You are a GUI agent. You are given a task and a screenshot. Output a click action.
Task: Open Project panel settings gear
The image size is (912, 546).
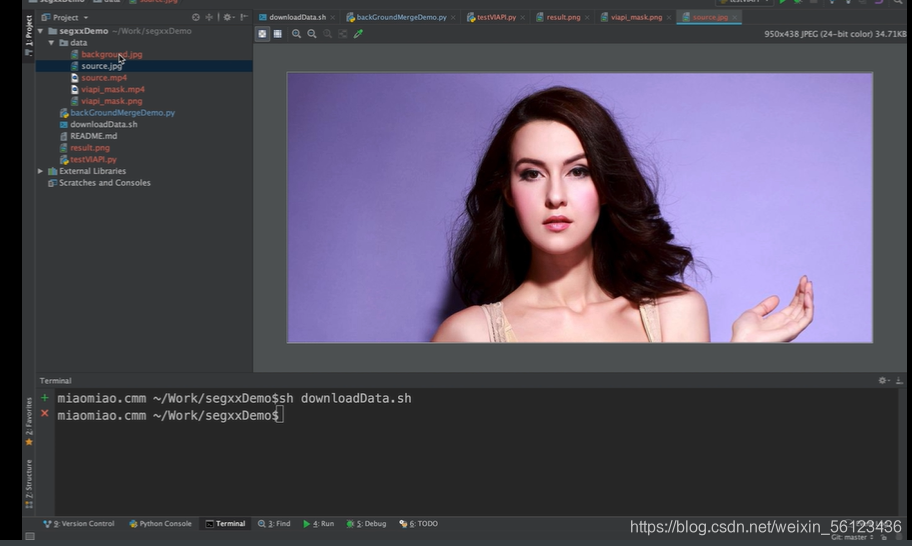click(228, 17)
